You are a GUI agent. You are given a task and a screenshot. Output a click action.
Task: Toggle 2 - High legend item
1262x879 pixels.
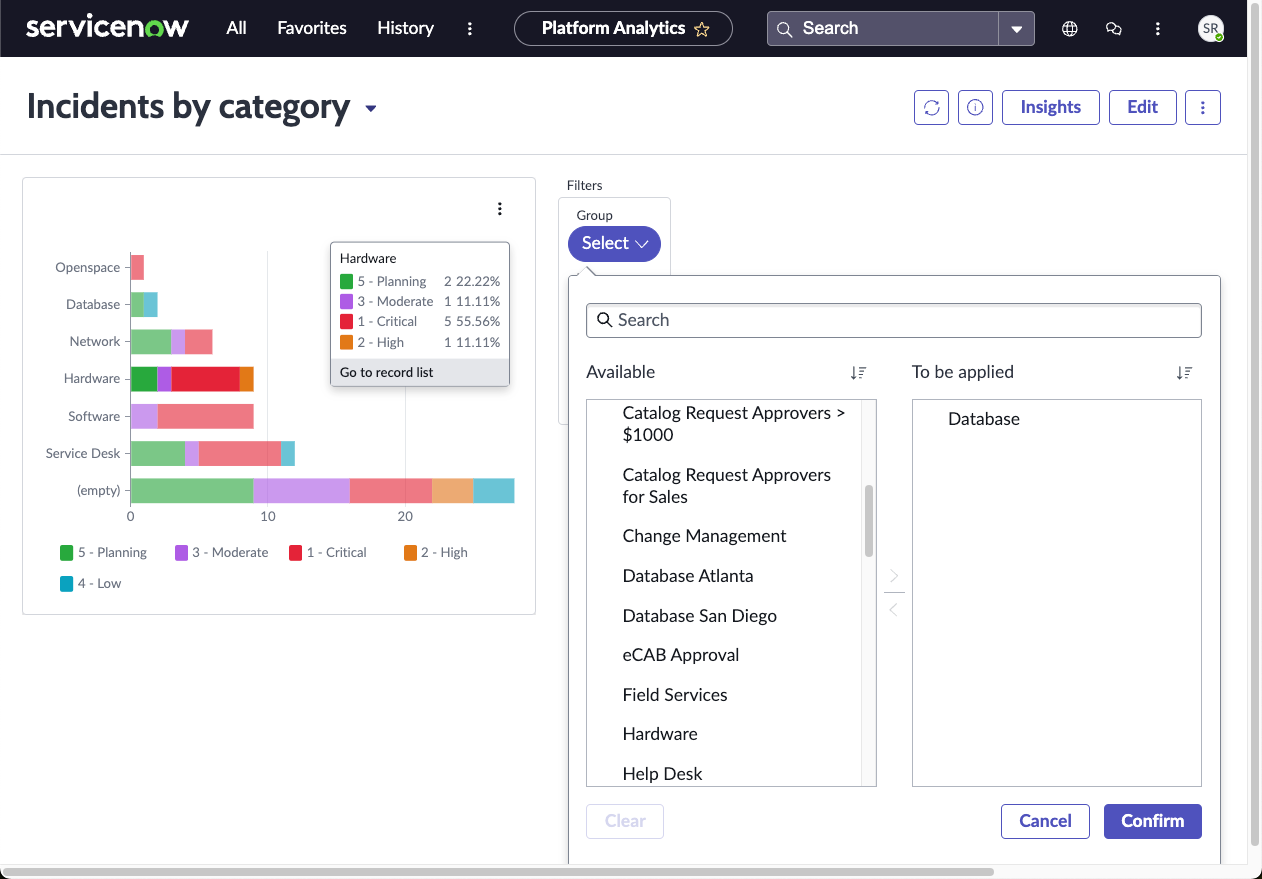(x=436, y=552)
